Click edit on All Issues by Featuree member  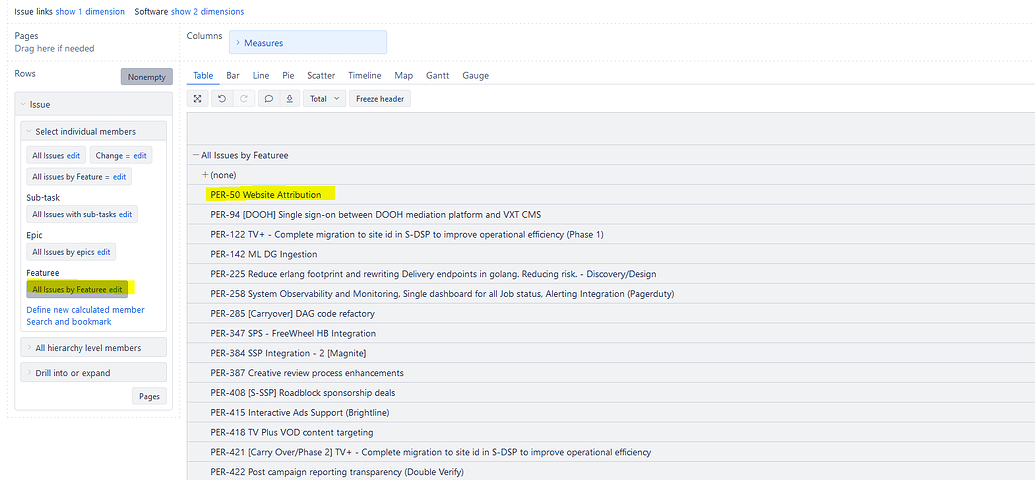tap(116, 289)
